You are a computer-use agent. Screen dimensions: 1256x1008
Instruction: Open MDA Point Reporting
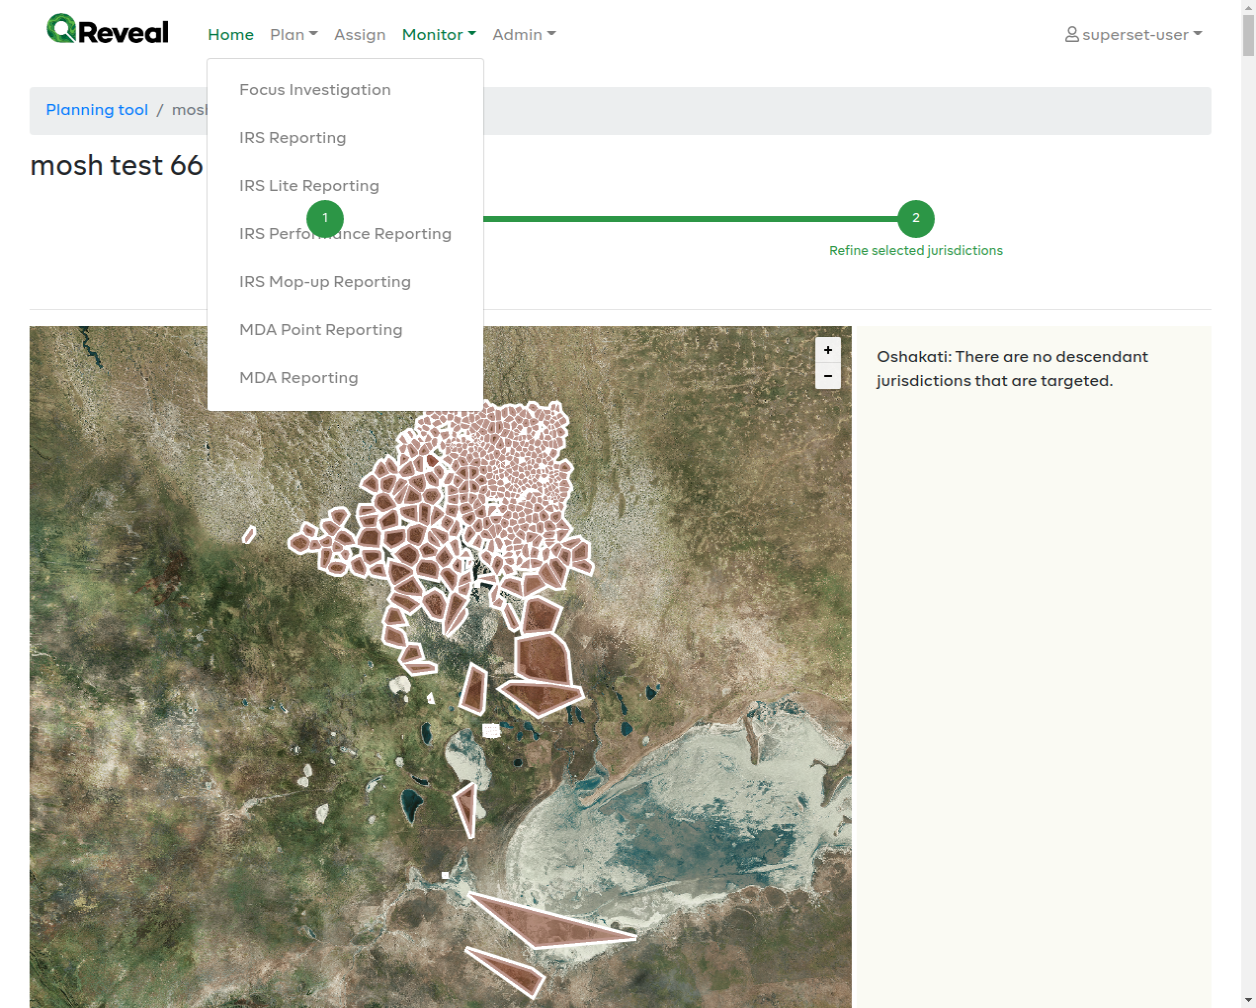(320, 329)
